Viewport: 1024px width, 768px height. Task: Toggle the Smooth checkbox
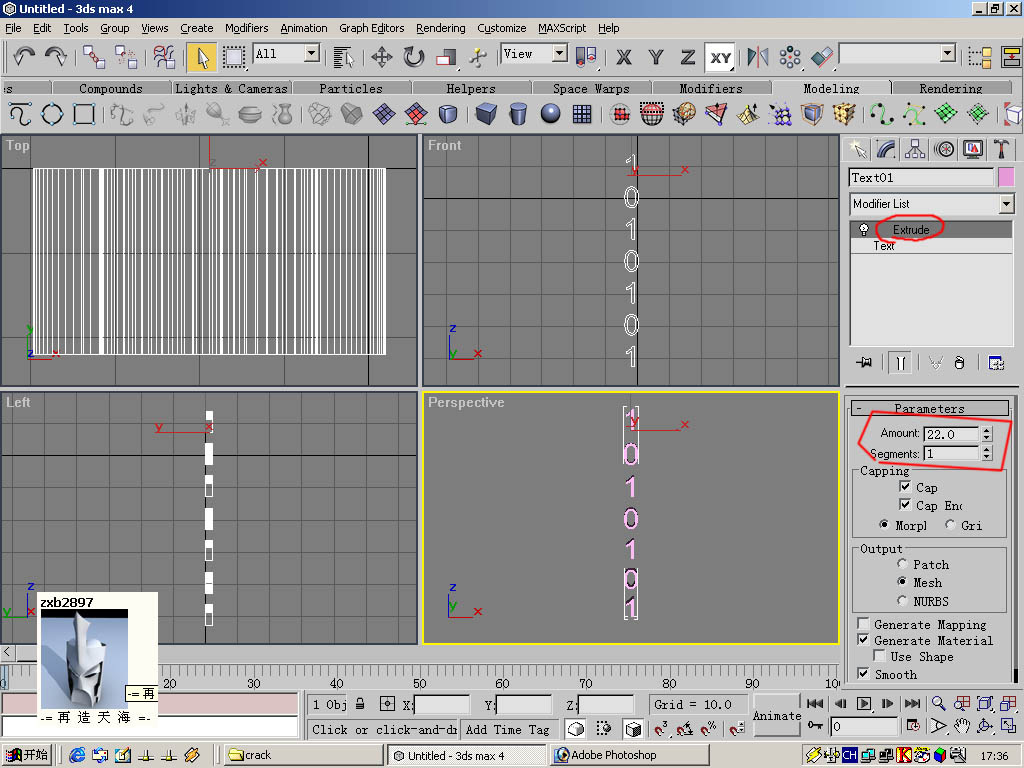[x=863, y=673]
